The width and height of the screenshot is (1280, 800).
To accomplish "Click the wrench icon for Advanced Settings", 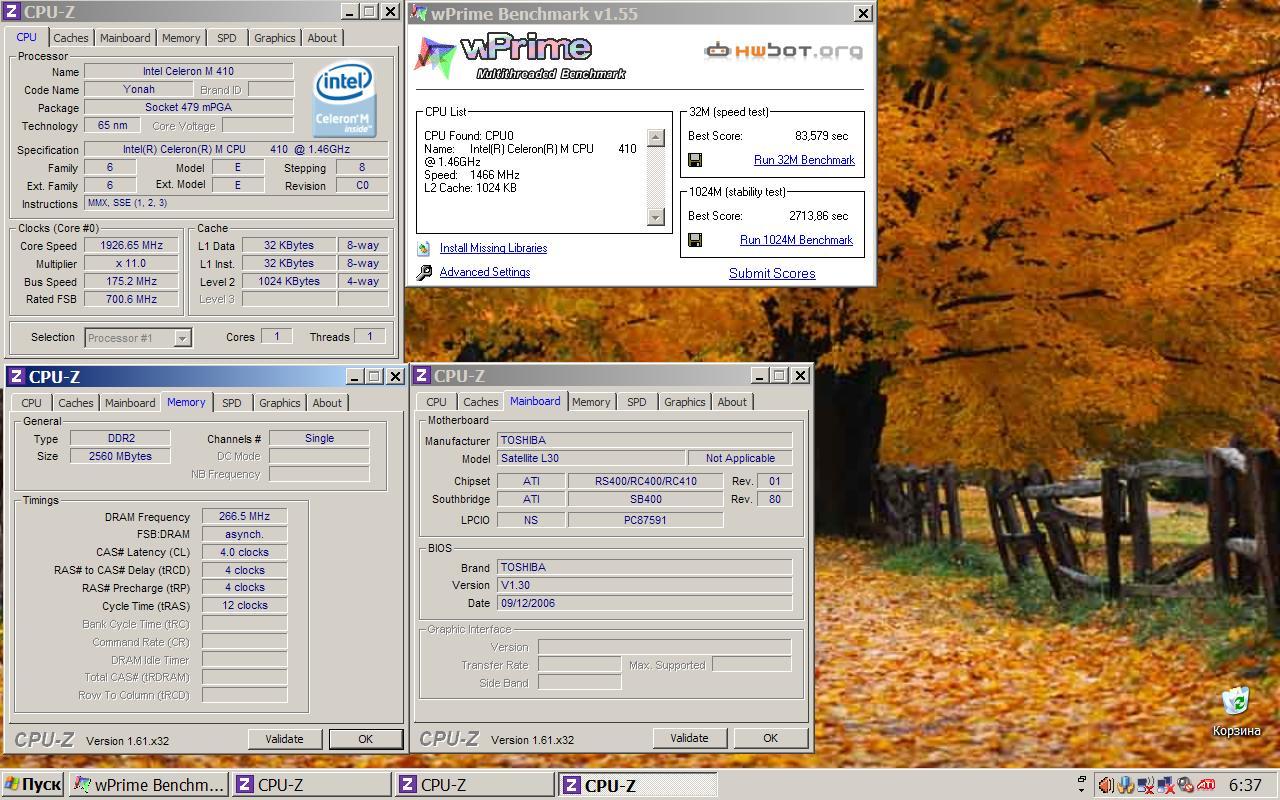I will [x=424, y=272].
